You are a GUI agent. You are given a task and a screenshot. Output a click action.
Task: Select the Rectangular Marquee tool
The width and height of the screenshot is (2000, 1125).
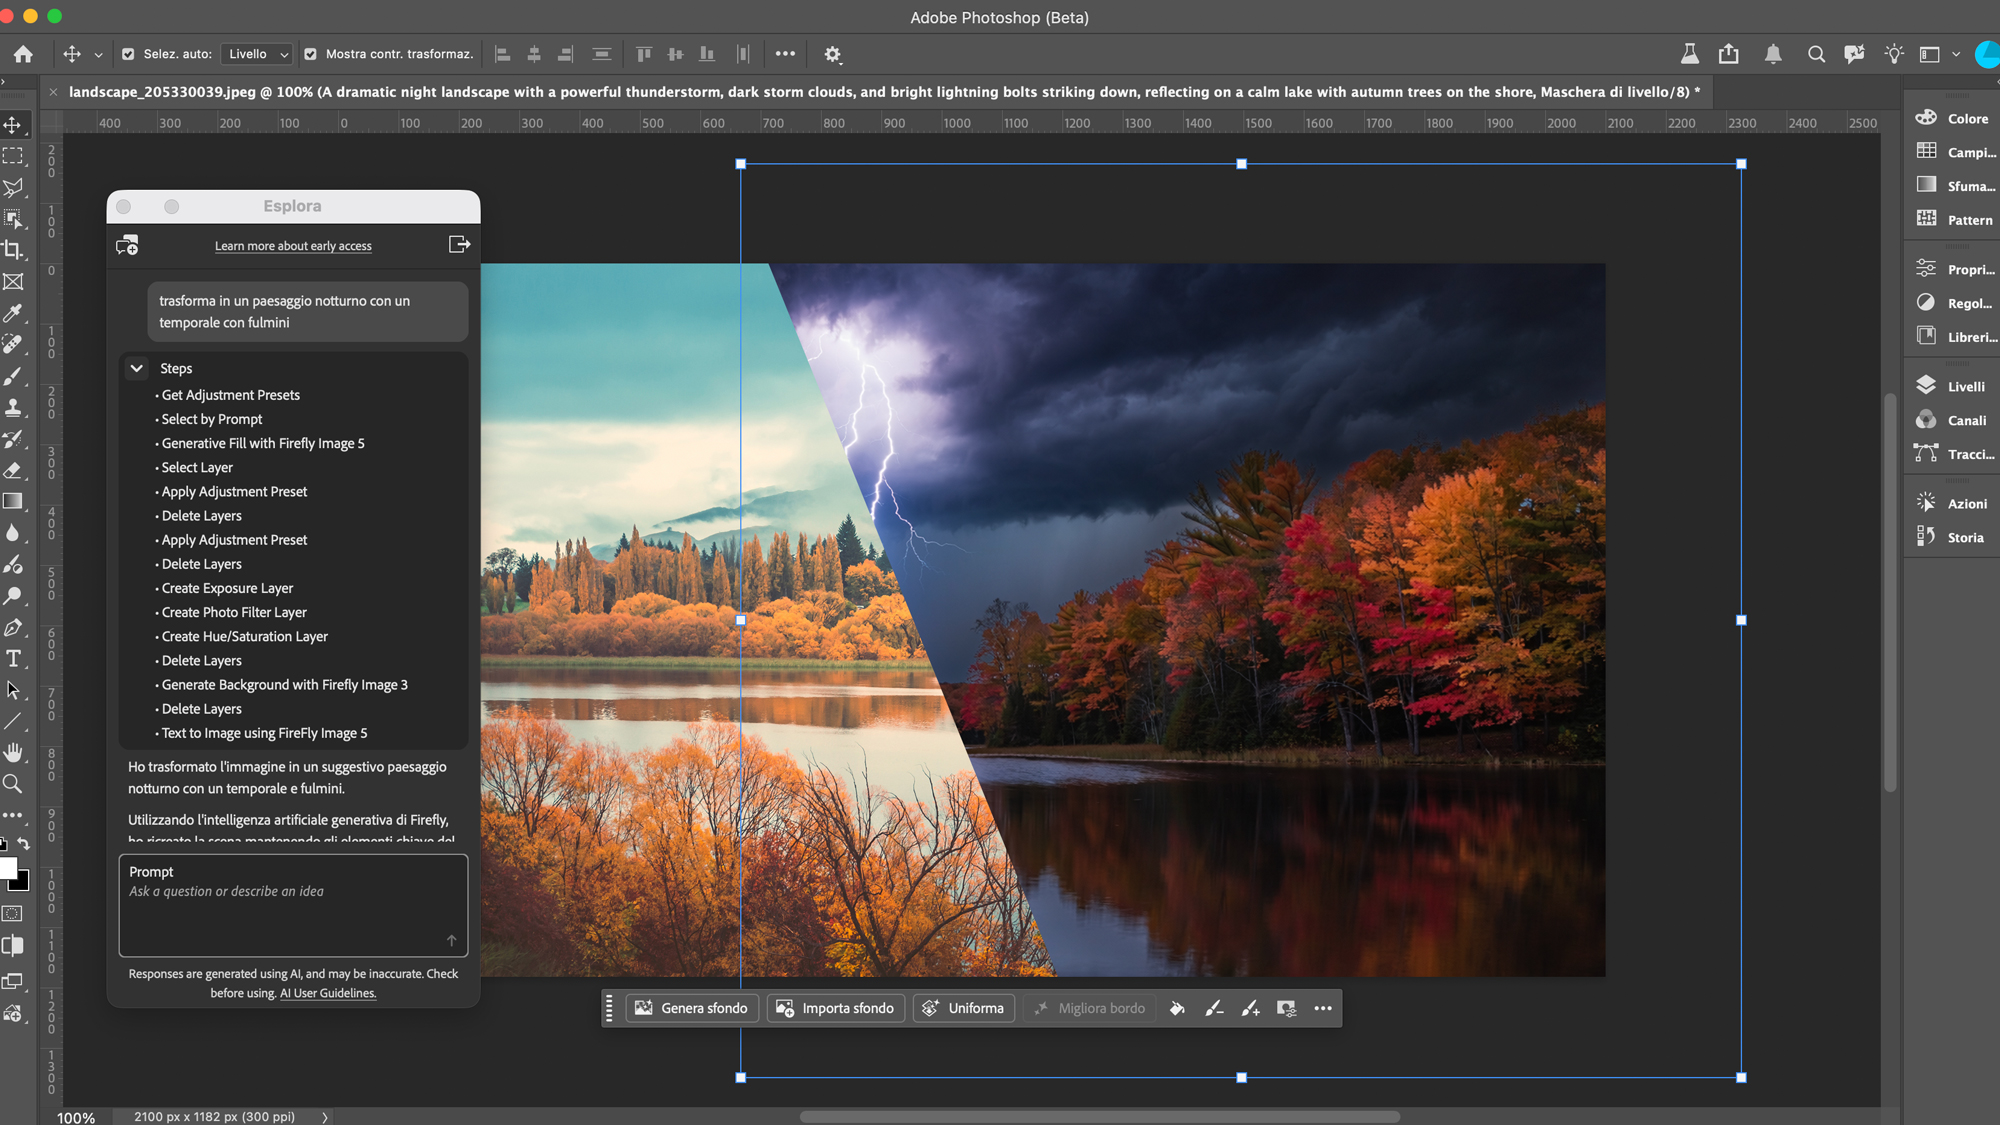(x=13, y=156)
